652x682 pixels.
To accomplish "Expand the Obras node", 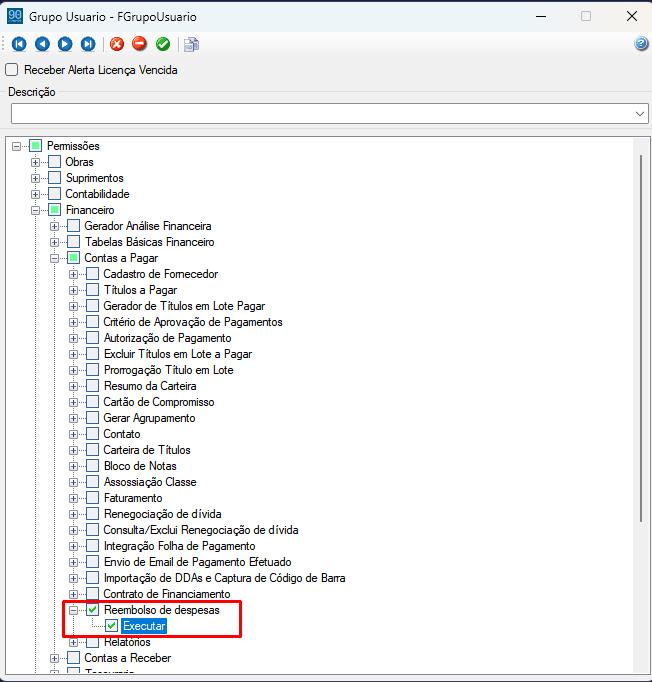I will pos(35,162).
